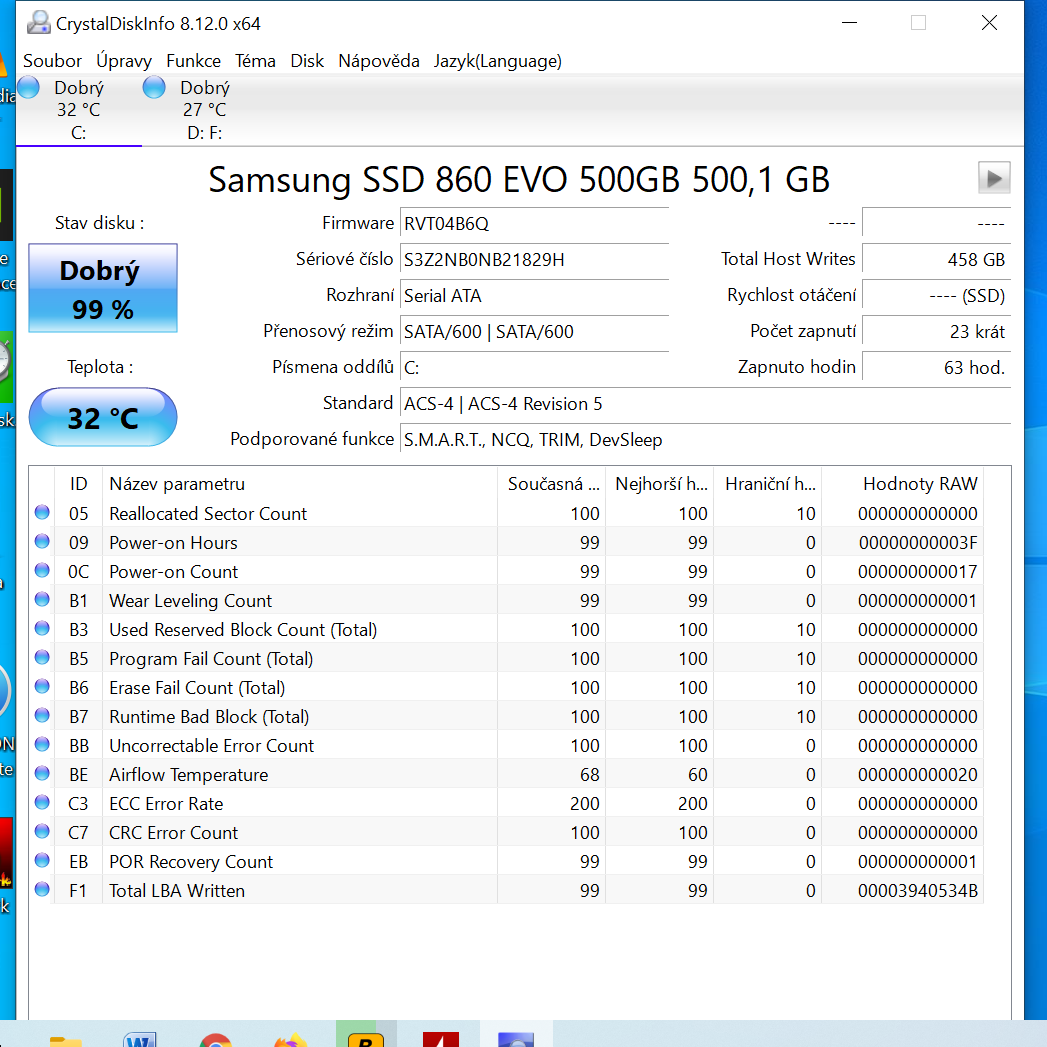The width and height of the screenshot is (1047, 1047).
Task: Click the status orb next to Total LBA Written
Action: click(x=42, y=890)
